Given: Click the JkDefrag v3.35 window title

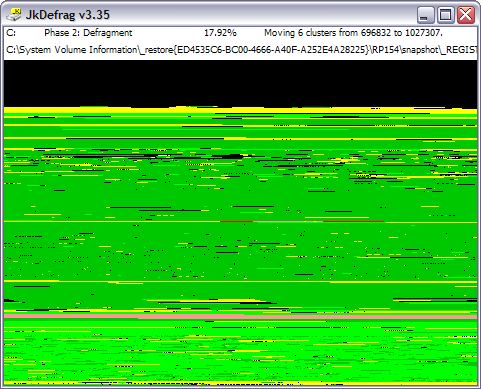Looking at the screenshot, I should (68, 15).
